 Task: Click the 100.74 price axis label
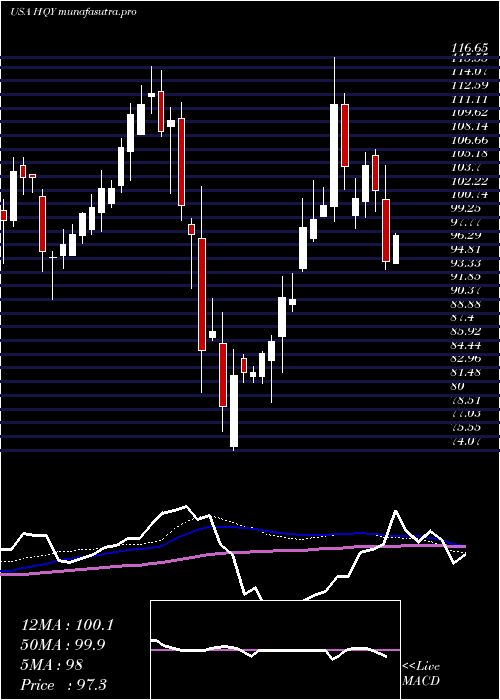click(469, 195)
